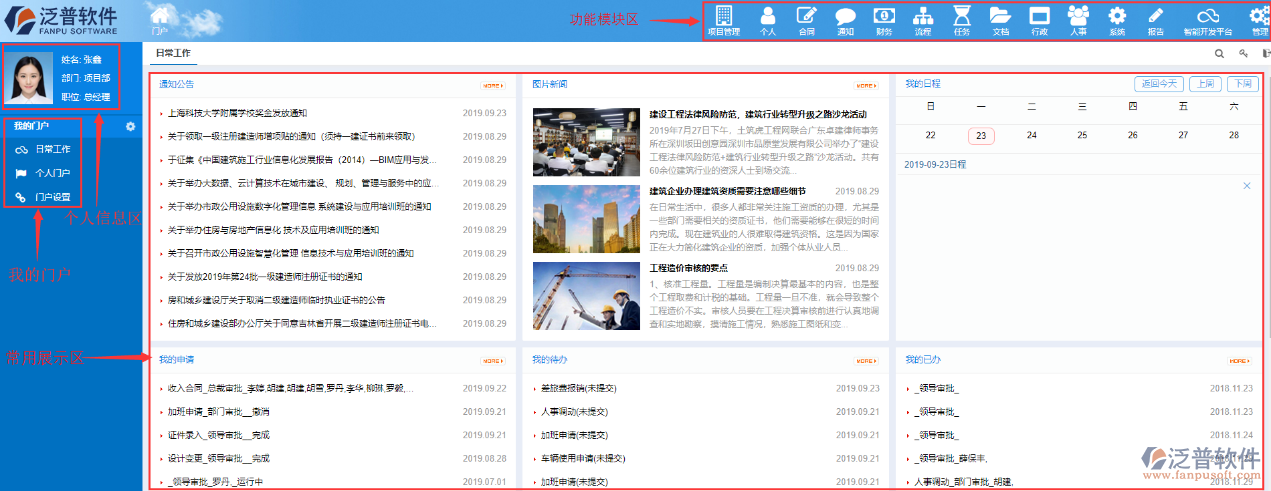The image size is (1271, 491).
Task: Open the 智能开发平台 cloud icon
Action: [1207, 21]
